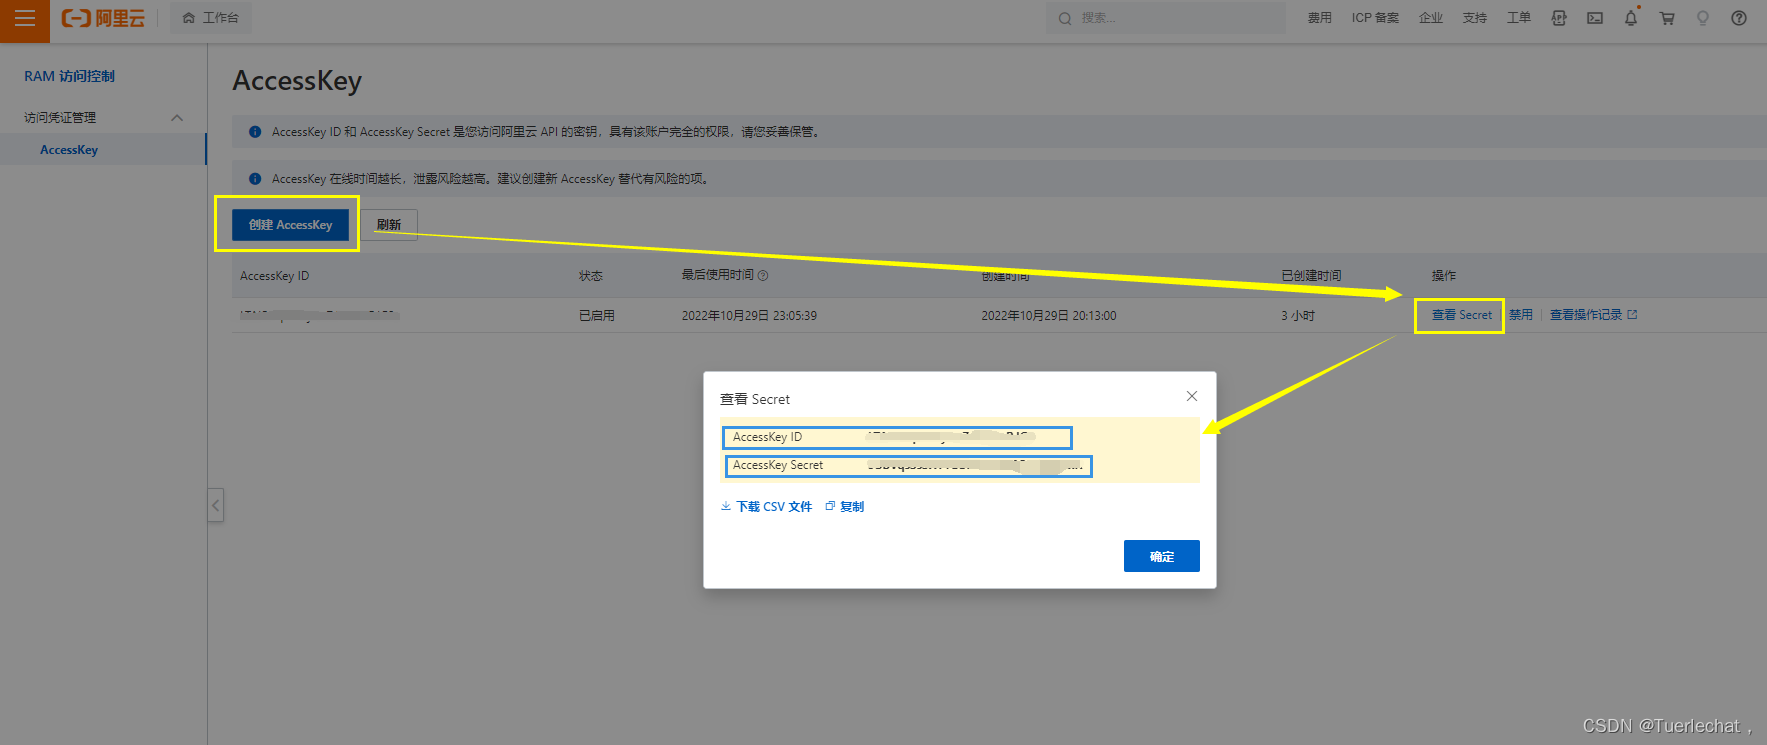The image size is (1767, 745).
Task: Open the shopping cart
Action: (1667, 18)
